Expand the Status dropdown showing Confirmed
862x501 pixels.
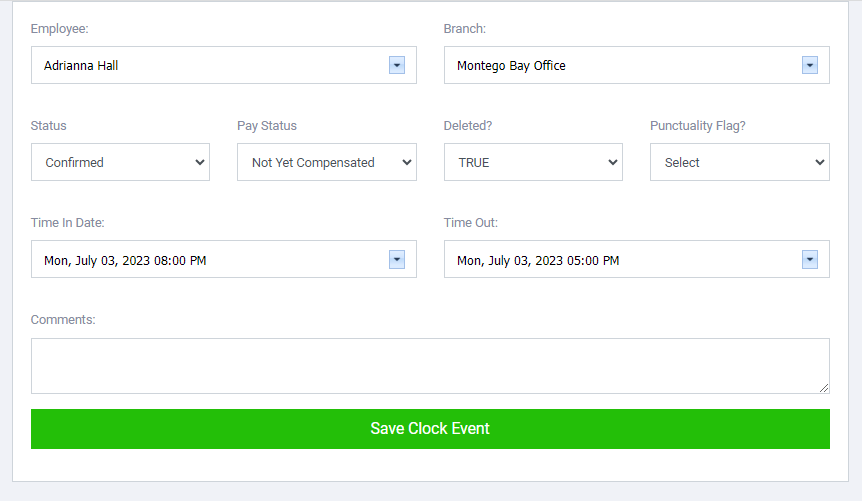point(120,162)
